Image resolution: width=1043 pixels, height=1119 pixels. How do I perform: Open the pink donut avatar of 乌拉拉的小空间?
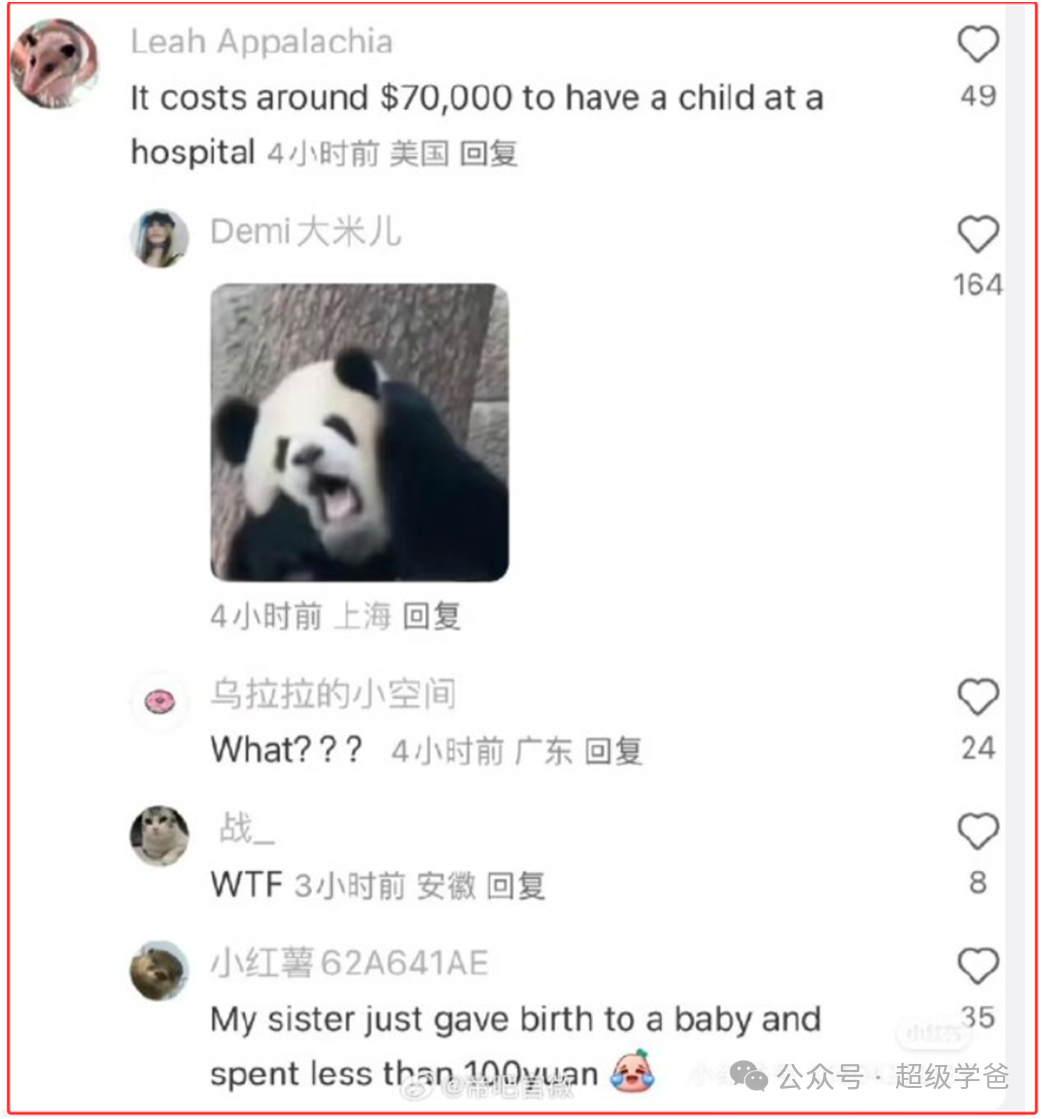point(159,702)
